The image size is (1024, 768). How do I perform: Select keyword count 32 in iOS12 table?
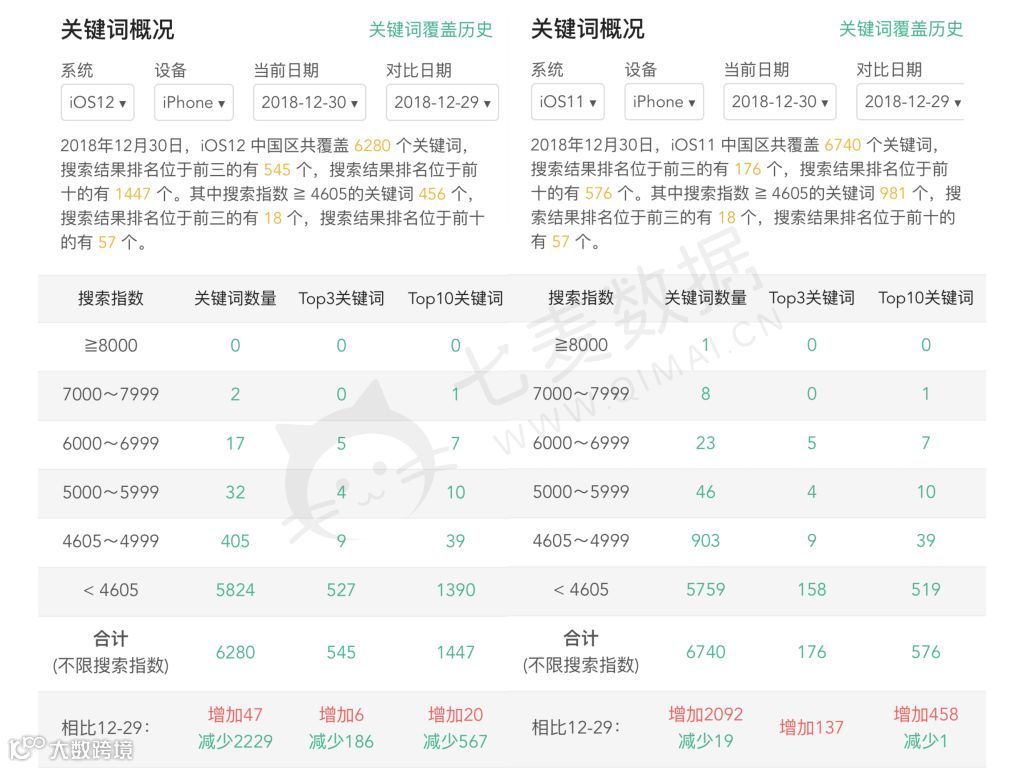[235, 492]
